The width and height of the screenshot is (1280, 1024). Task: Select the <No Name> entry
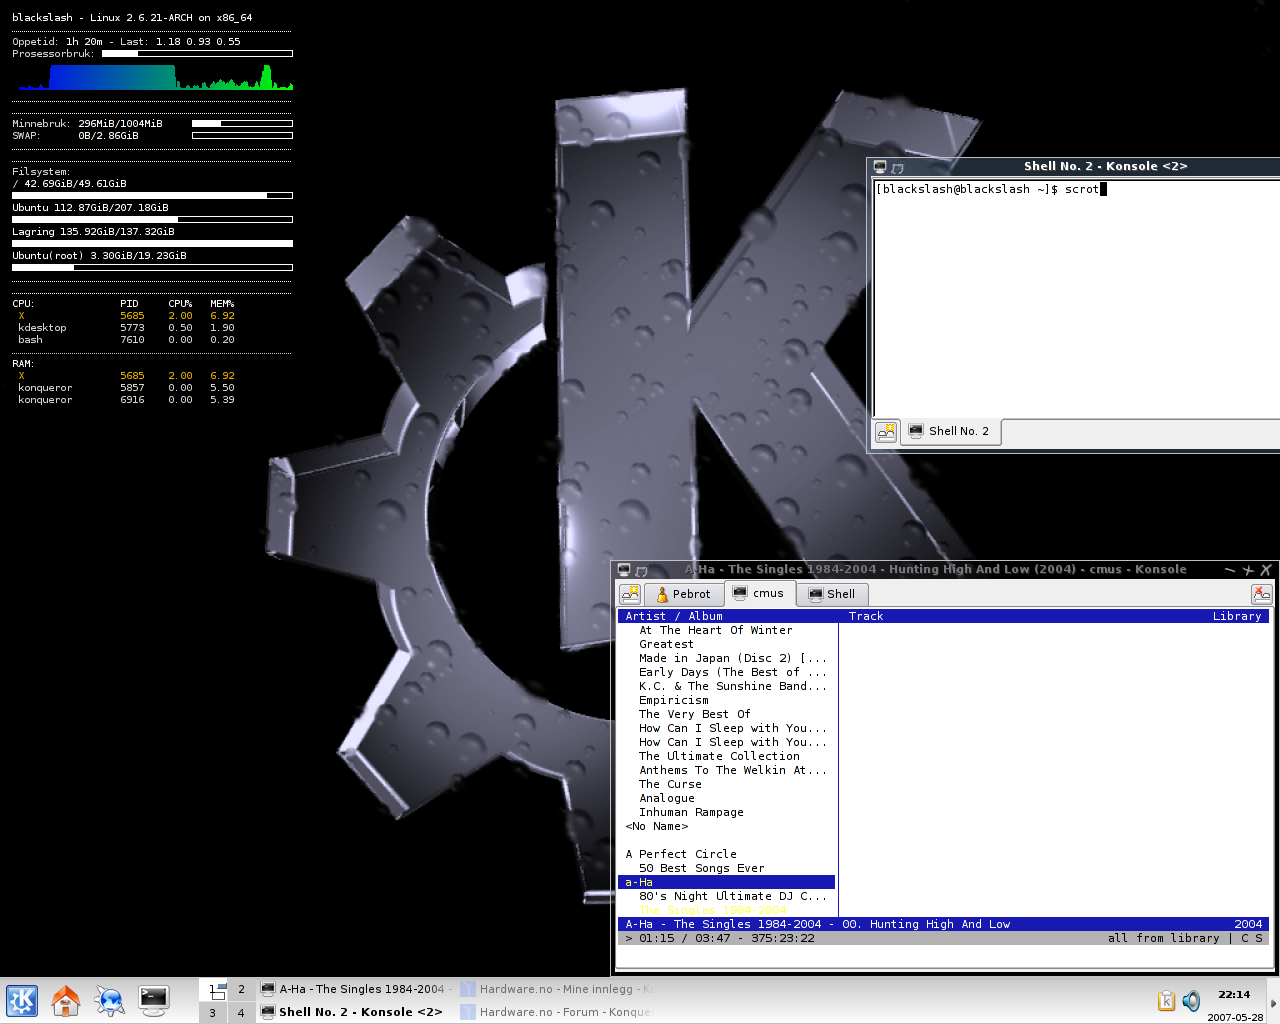click(x=657, y=826)
